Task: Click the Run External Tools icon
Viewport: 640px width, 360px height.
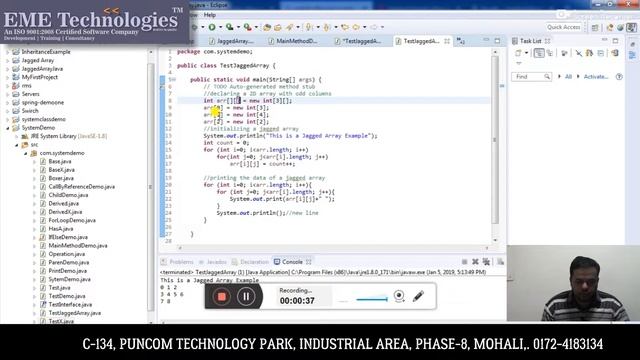Action: pos(247,27)
